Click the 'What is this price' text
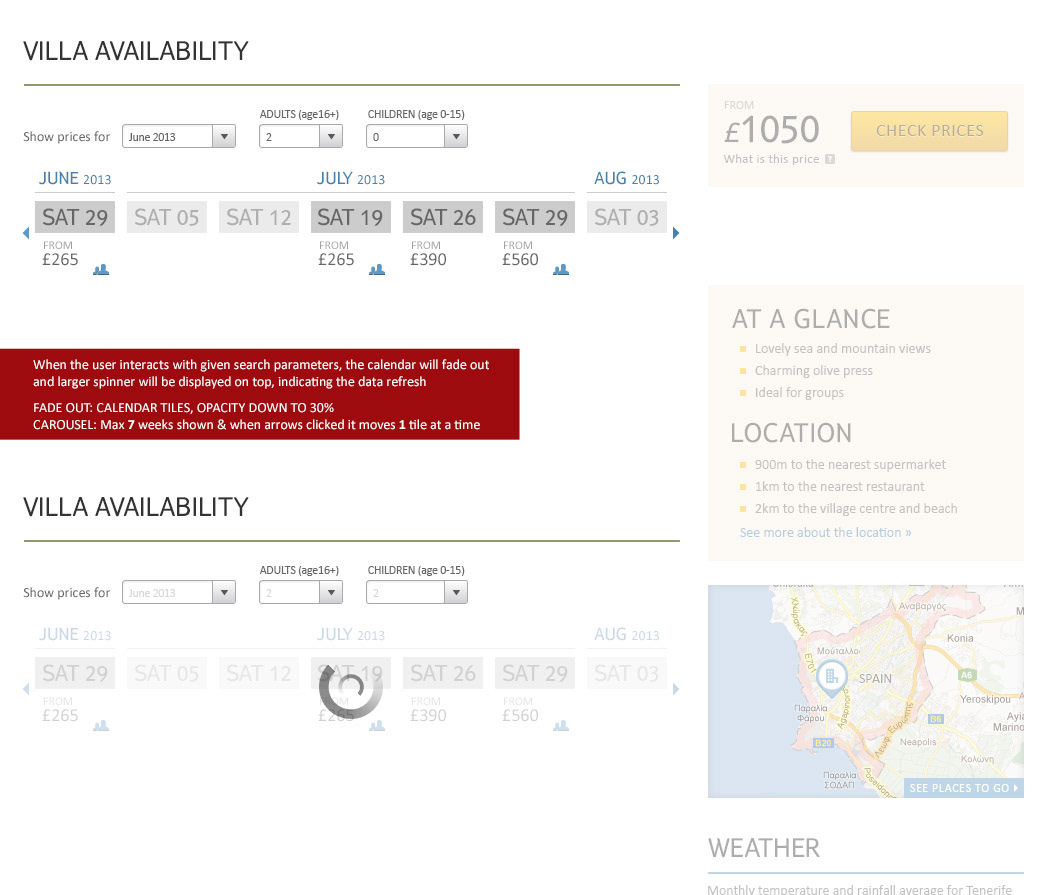Screen dimensions: 1048x895 [x=771, y=159]
